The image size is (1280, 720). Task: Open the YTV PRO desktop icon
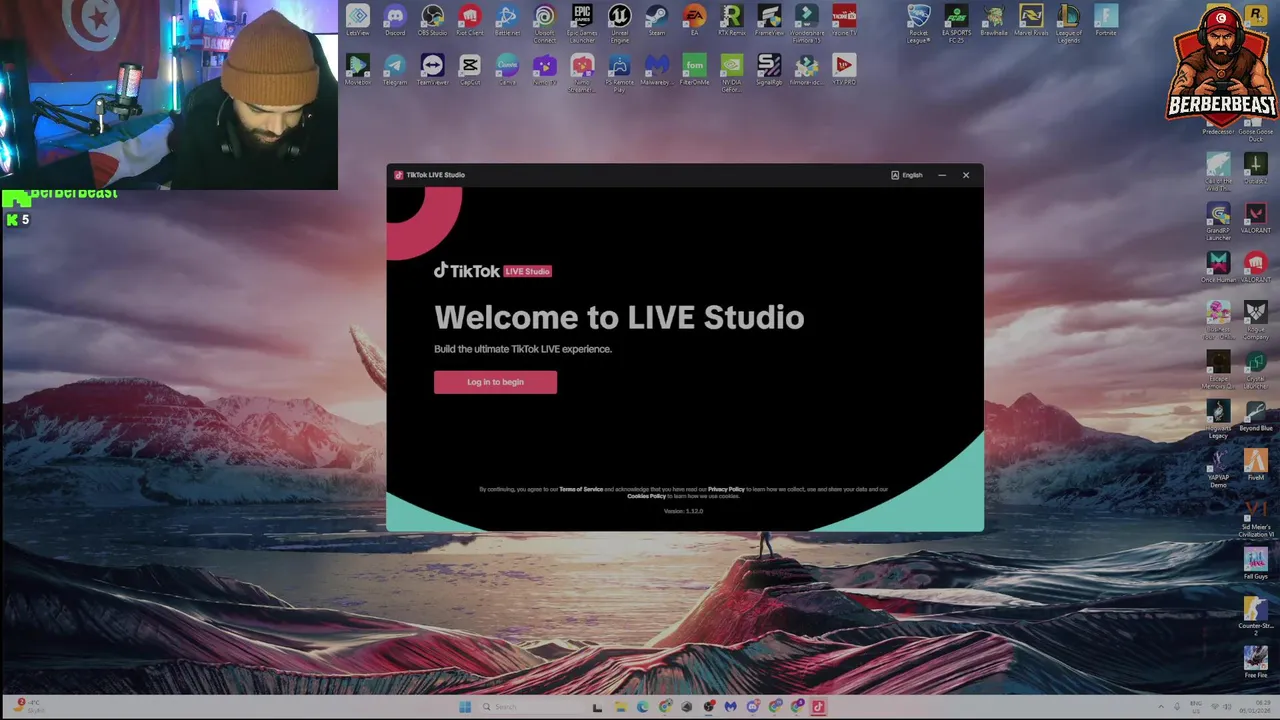(844, 70)
